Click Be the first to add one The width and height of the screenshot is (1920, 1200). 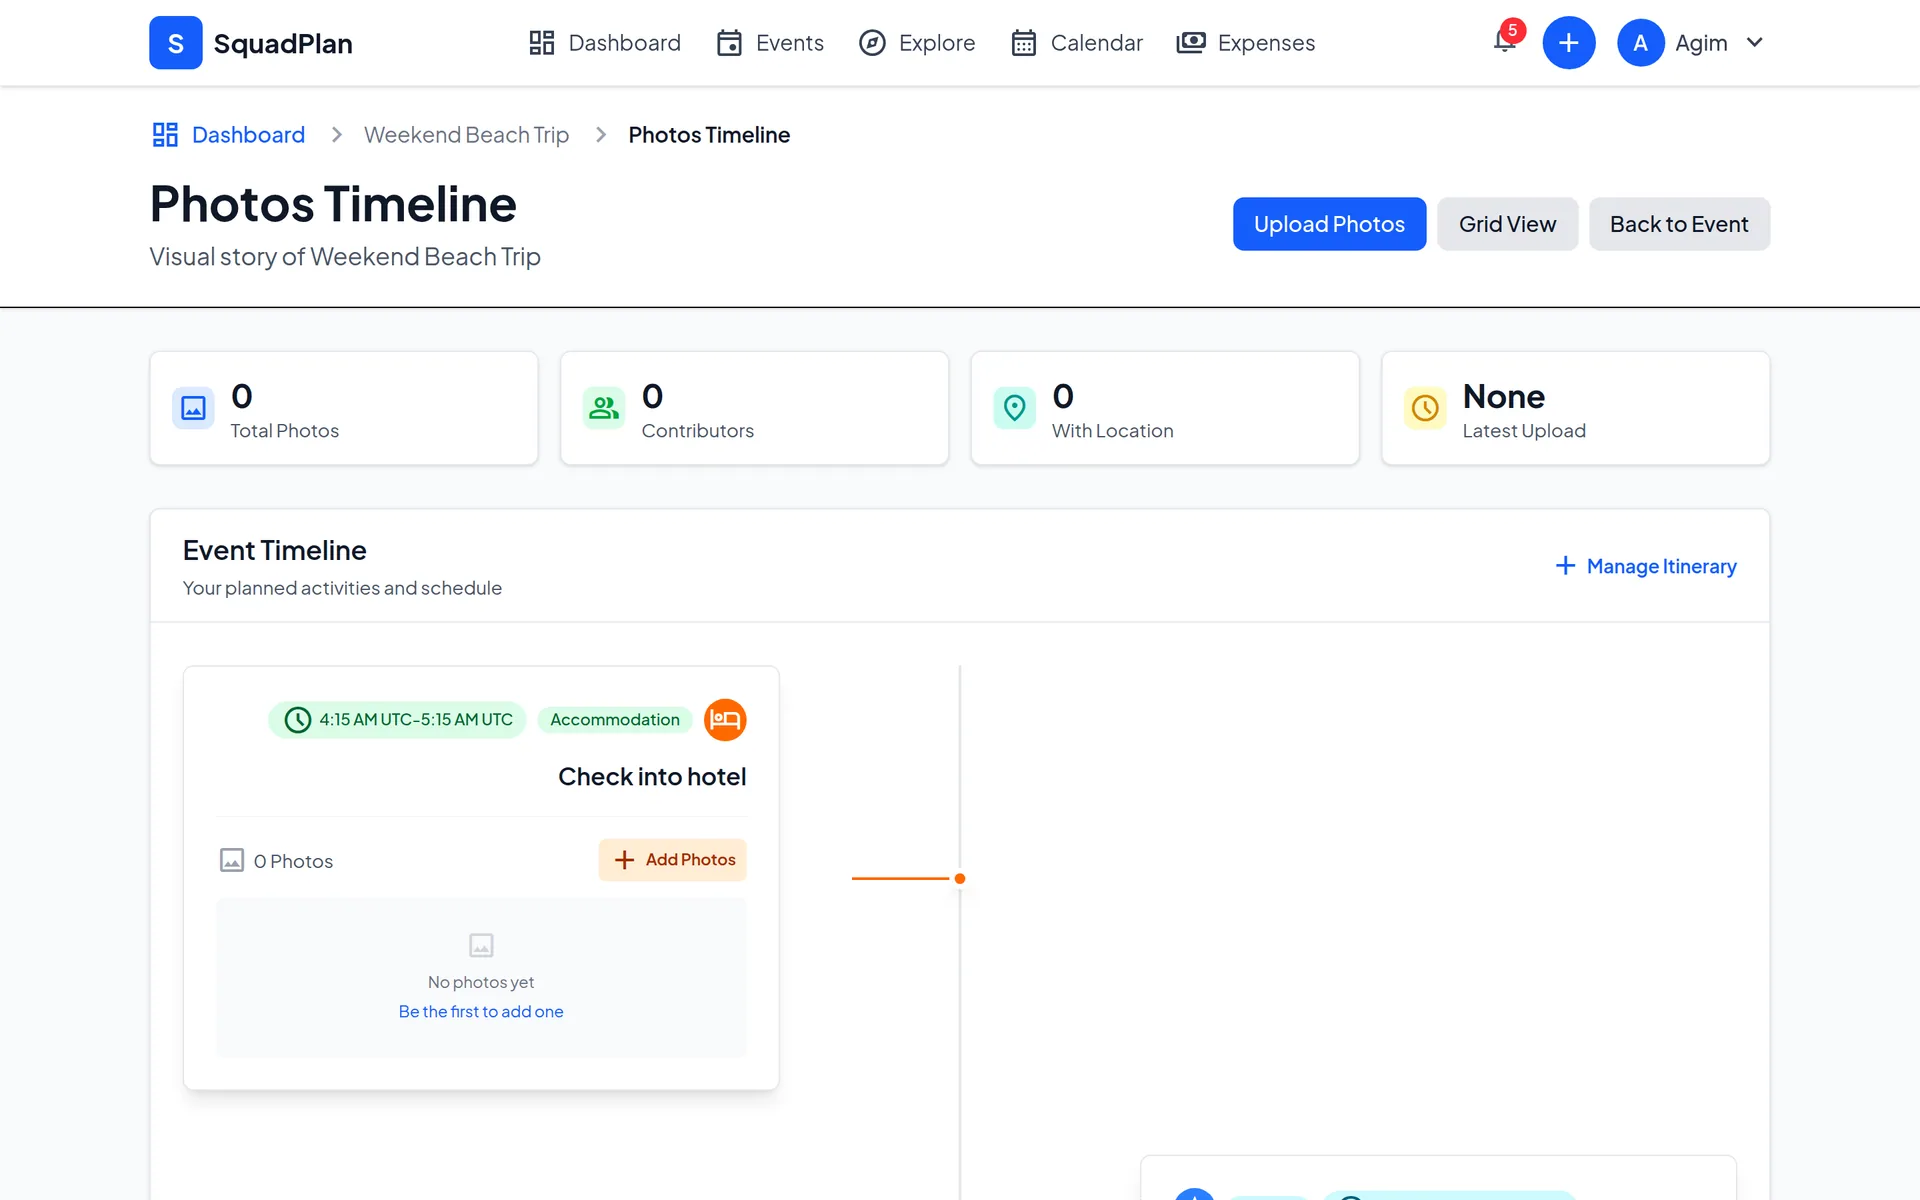pyautogui.click(x=481, y=1012)
